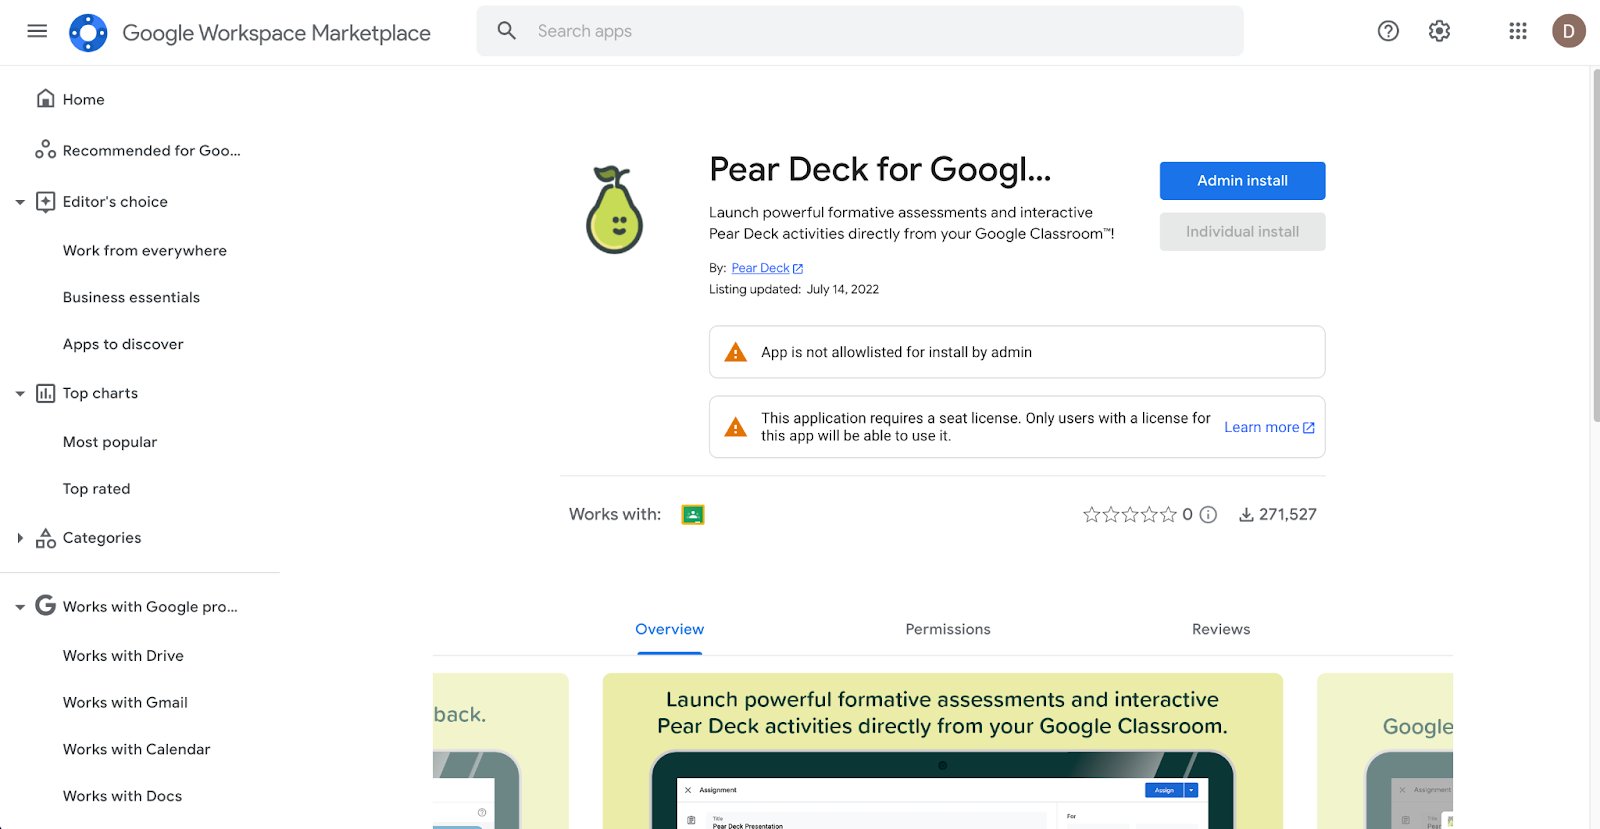Click the Google Classroom works-with icon
This screenshot has height=829, width=1600.
pyautogui.click(x=693, y=515)
